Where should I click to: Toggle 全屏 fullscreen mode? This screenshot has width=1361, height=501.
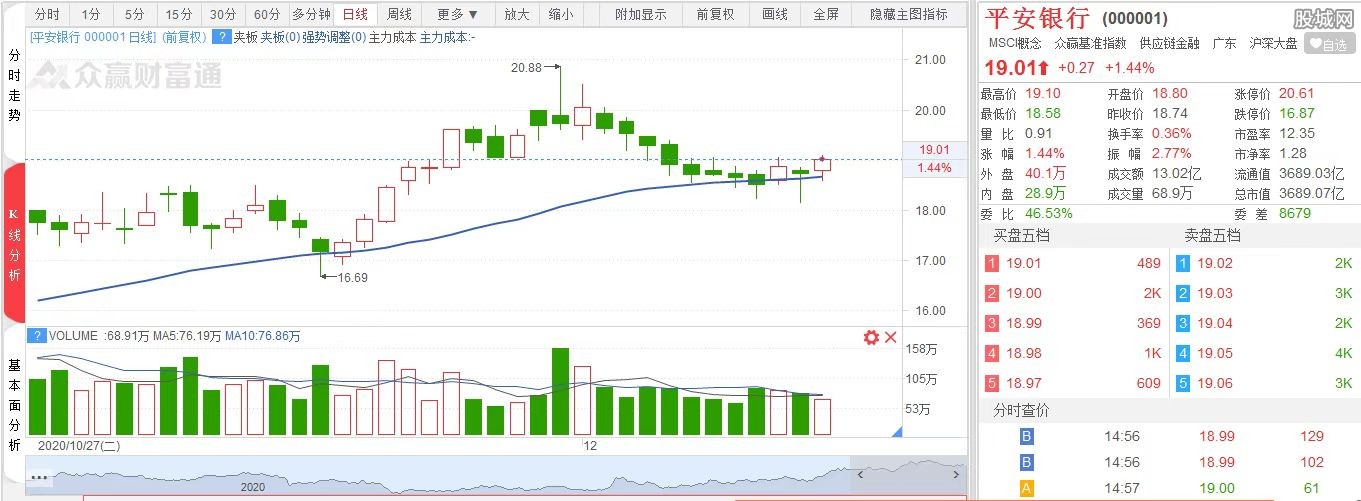tap(826, 14)
